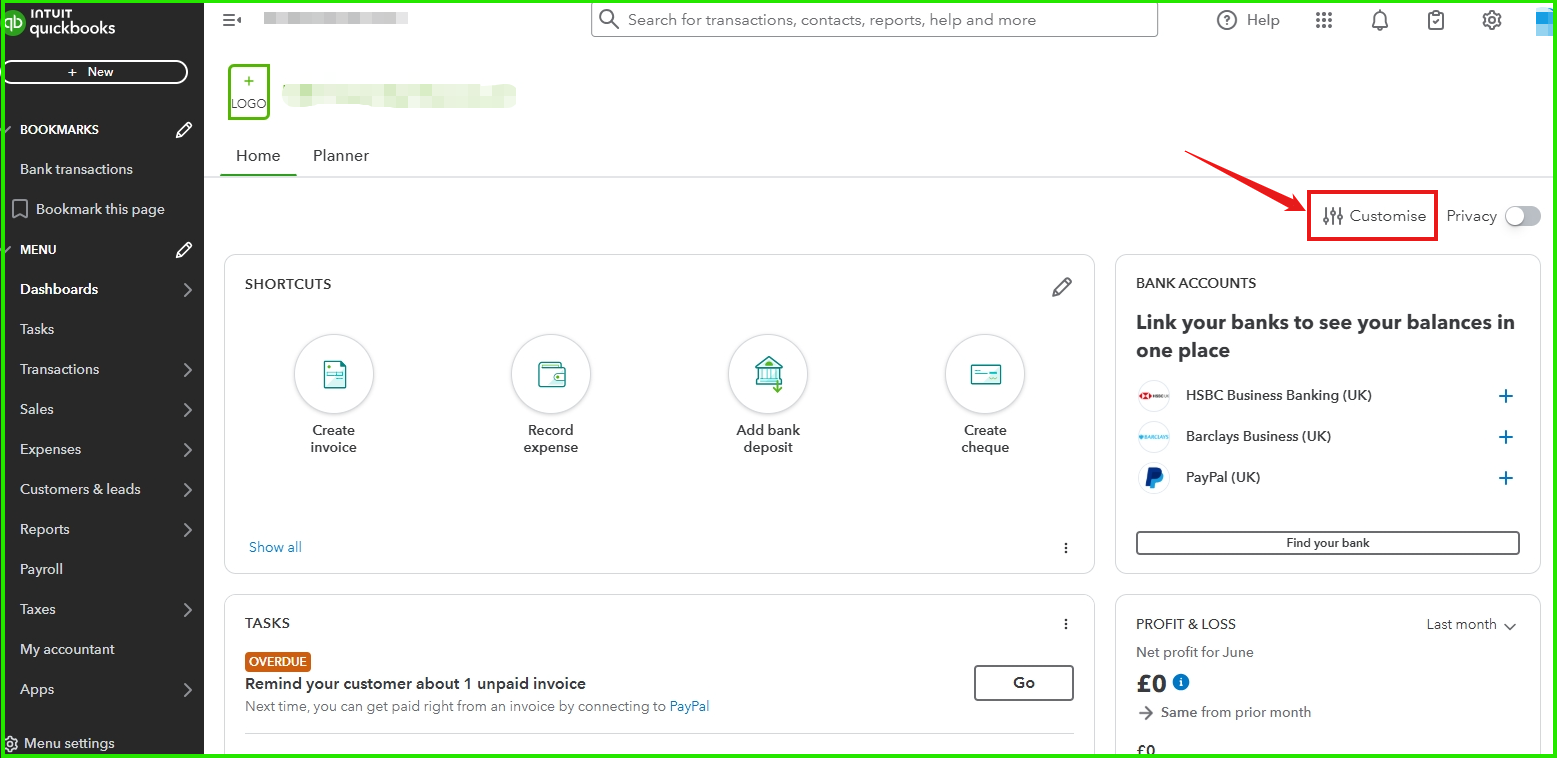Open the apps grid icon
Screen dimensions: 1557x758
point(1324,20)
